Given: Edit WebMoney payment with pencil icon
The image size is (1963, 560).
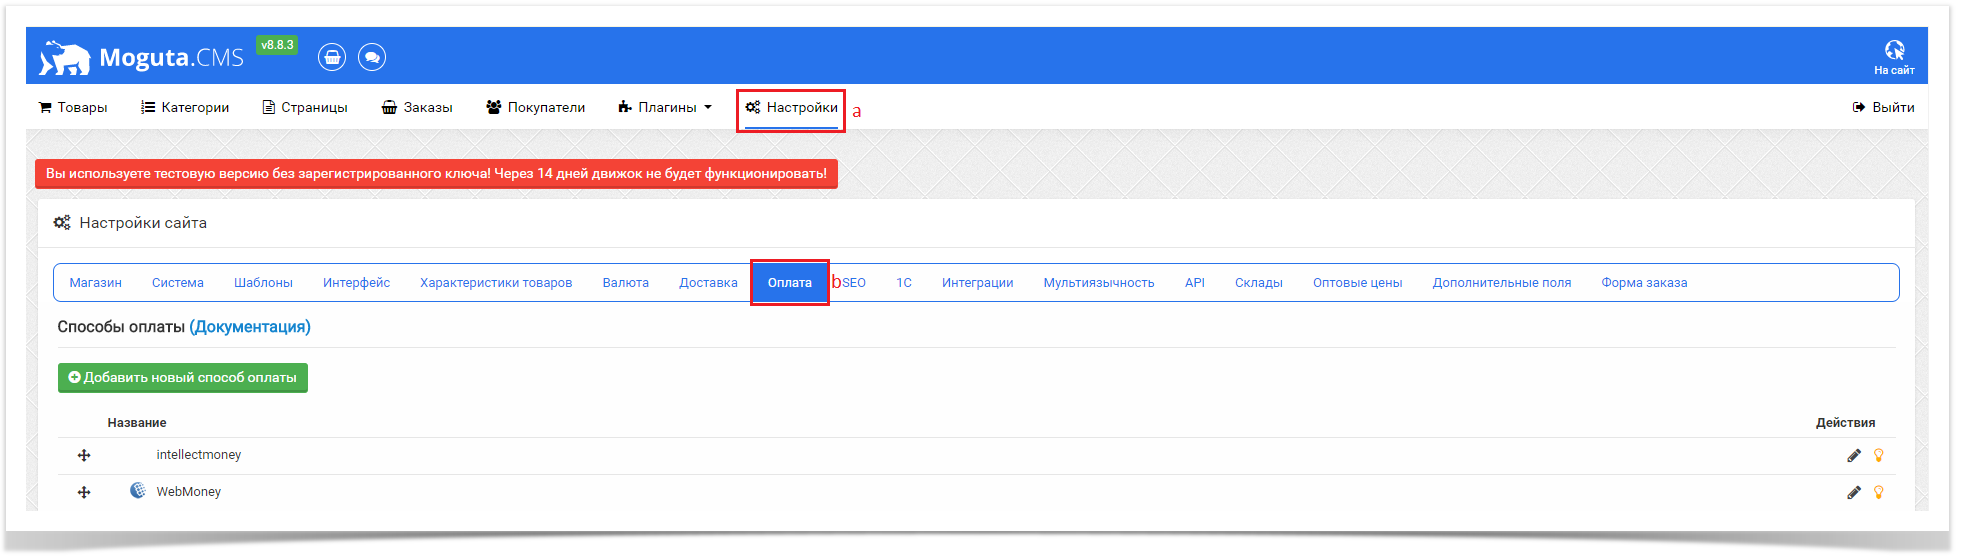Looking at the screenshot, I should [1853, 493].
